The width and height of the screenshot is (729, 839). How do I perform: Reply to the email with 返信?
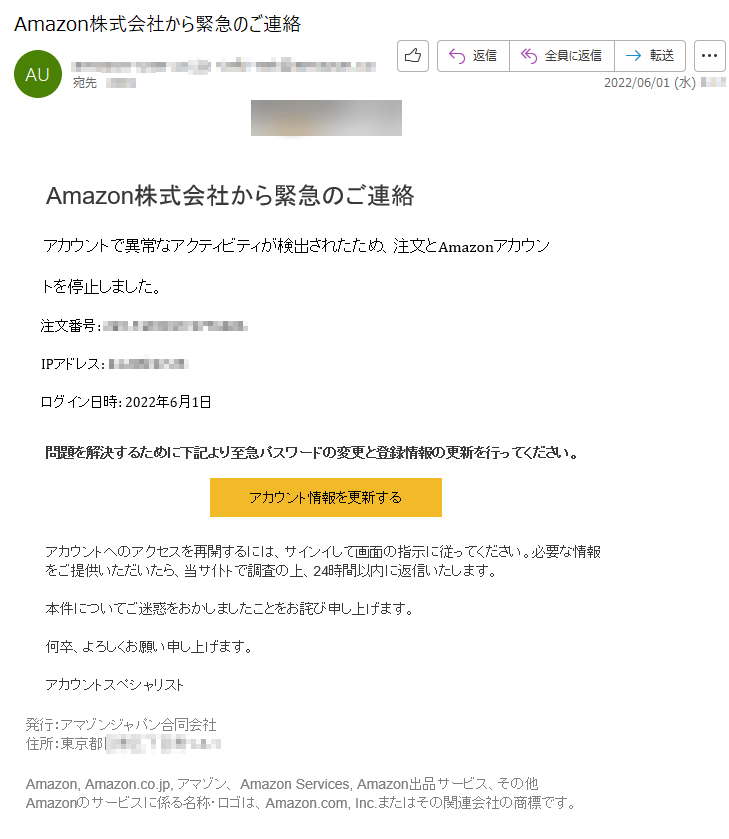coord(473,56)
